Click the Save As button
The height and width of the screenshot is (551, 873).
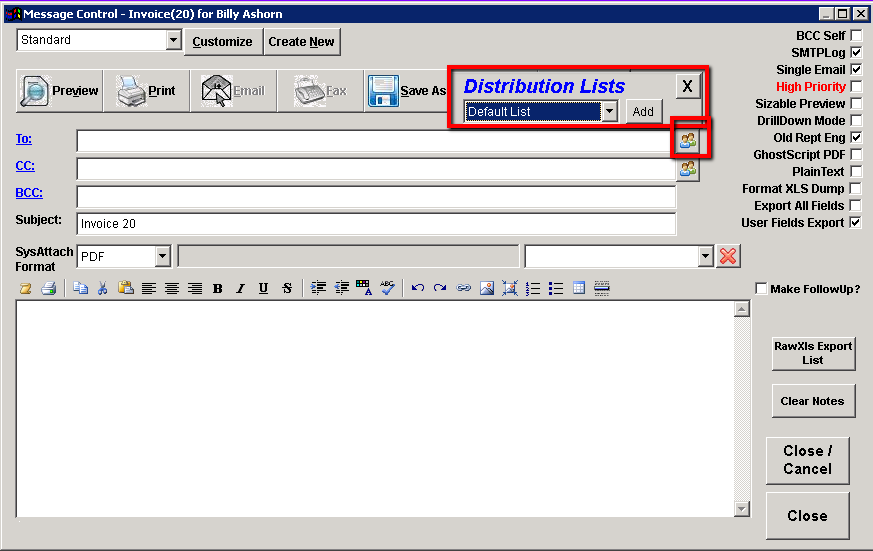point(408,91)
